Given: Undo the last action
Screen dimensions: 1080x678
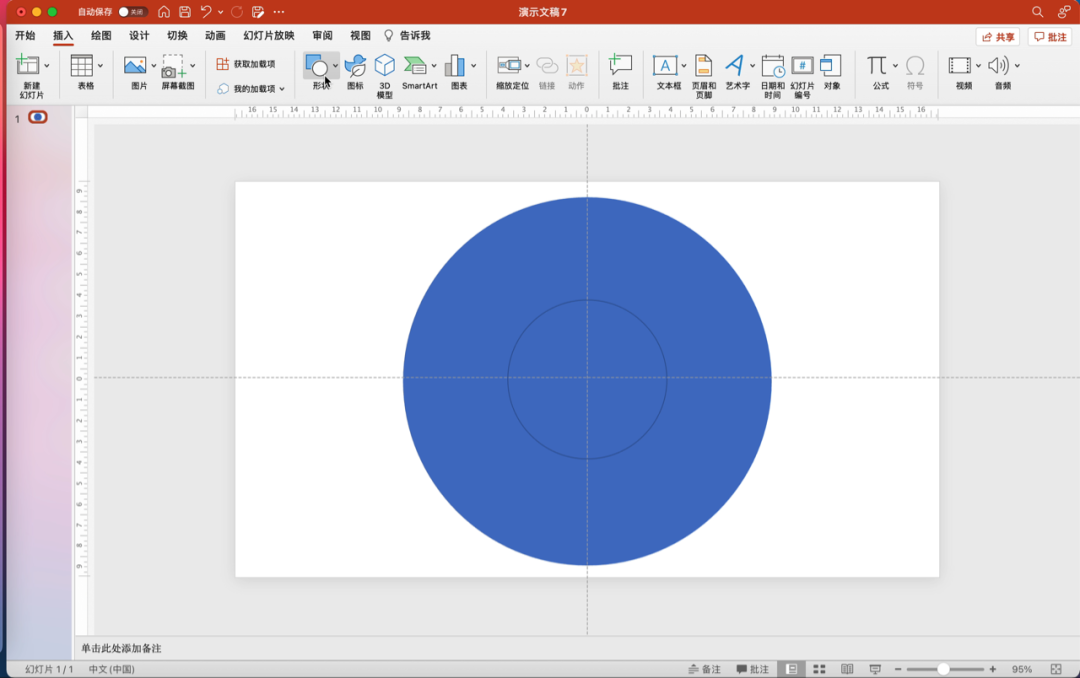Looking at the screenshot, I should tap(206, 12).
